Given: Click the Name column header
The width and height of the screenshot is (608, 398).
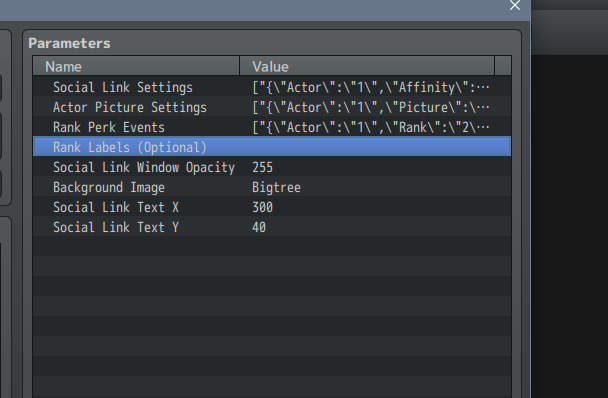Looking at the screenshot, I should tap(136, 66).
